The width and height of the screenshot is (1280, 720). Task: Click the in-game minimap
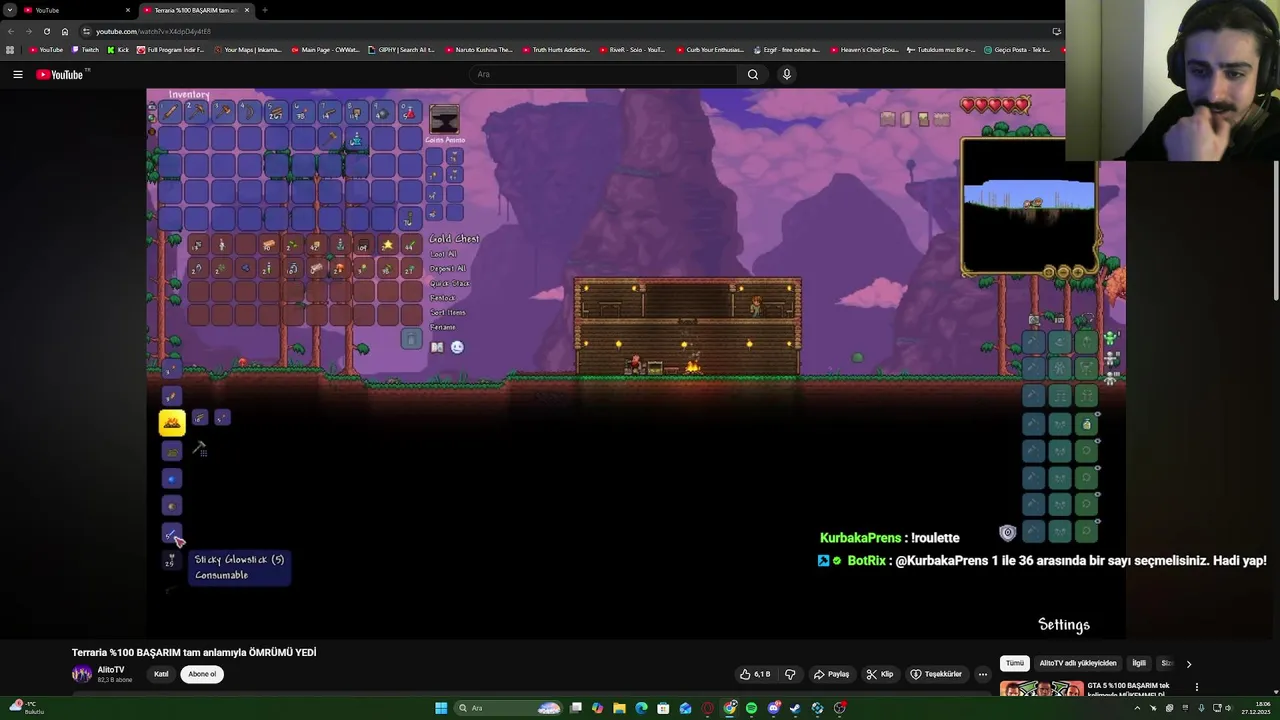pyautogui.click(x=1029, y=205)
